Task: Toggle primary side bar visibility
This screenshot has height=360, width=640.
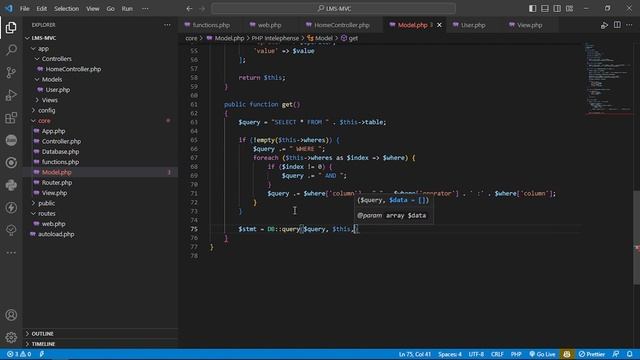Action: [x=533, y=9]
